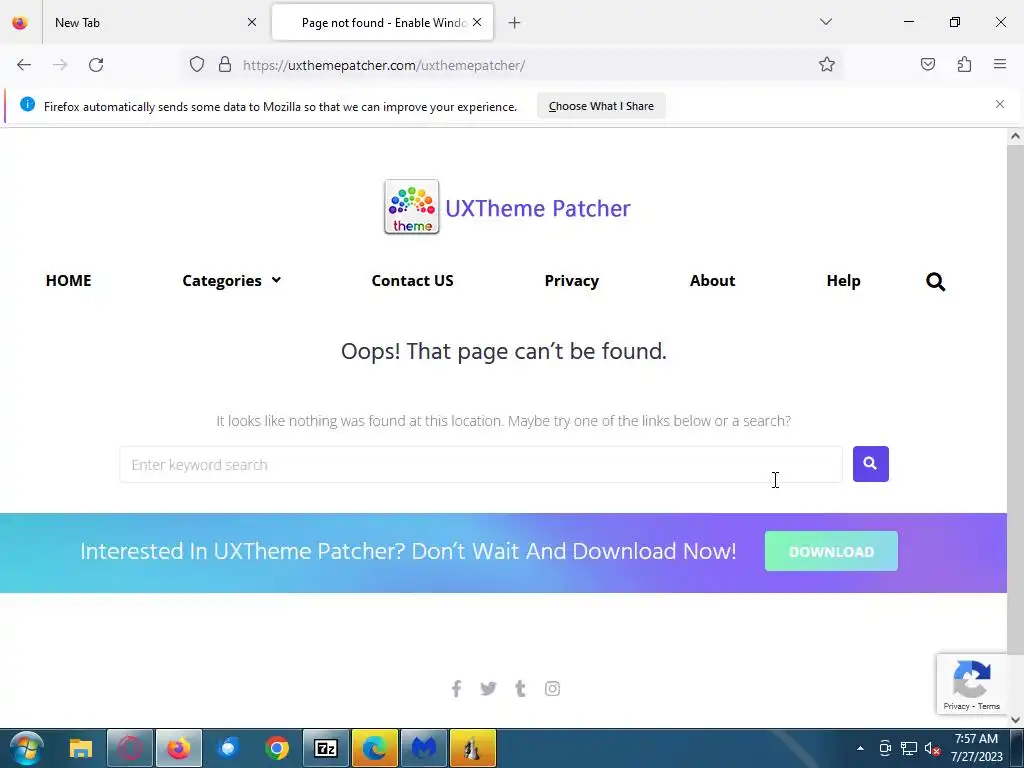Open the Tumblr social icon
1024x768 pixels.
pos(520,688)
